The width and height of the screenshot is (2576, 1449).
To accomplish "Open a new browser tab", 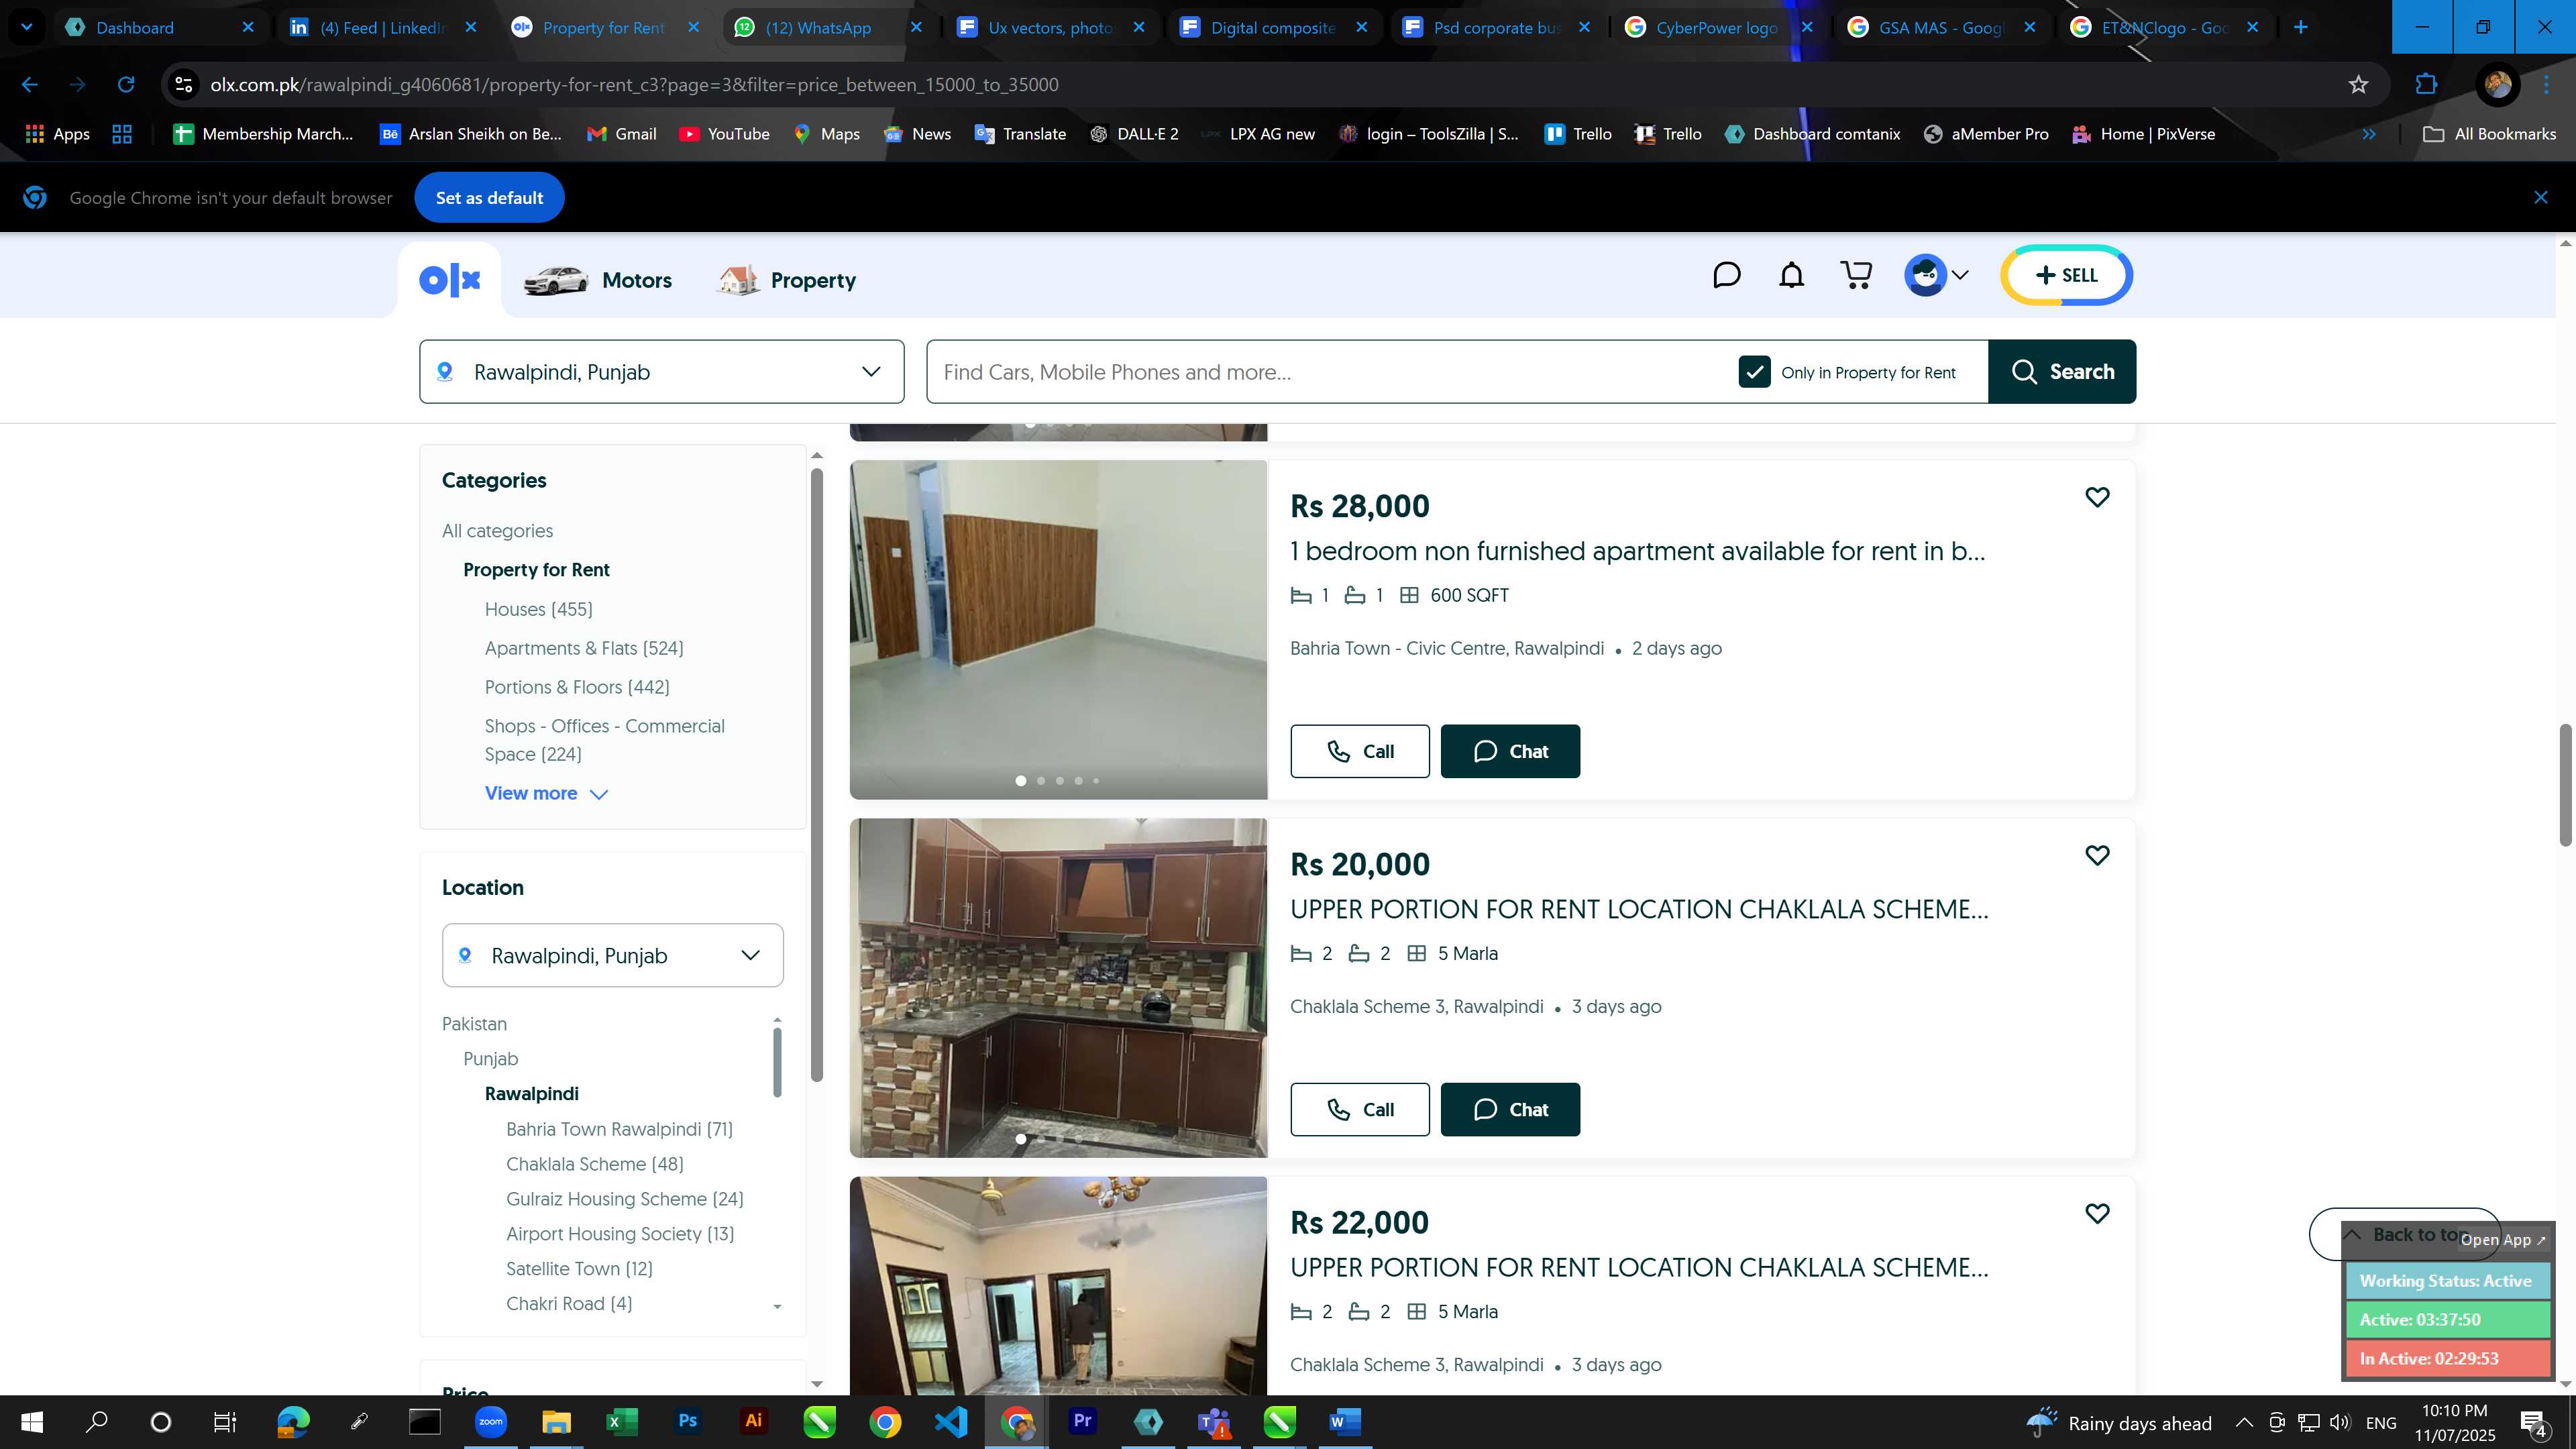I will tap(2301, 27).
